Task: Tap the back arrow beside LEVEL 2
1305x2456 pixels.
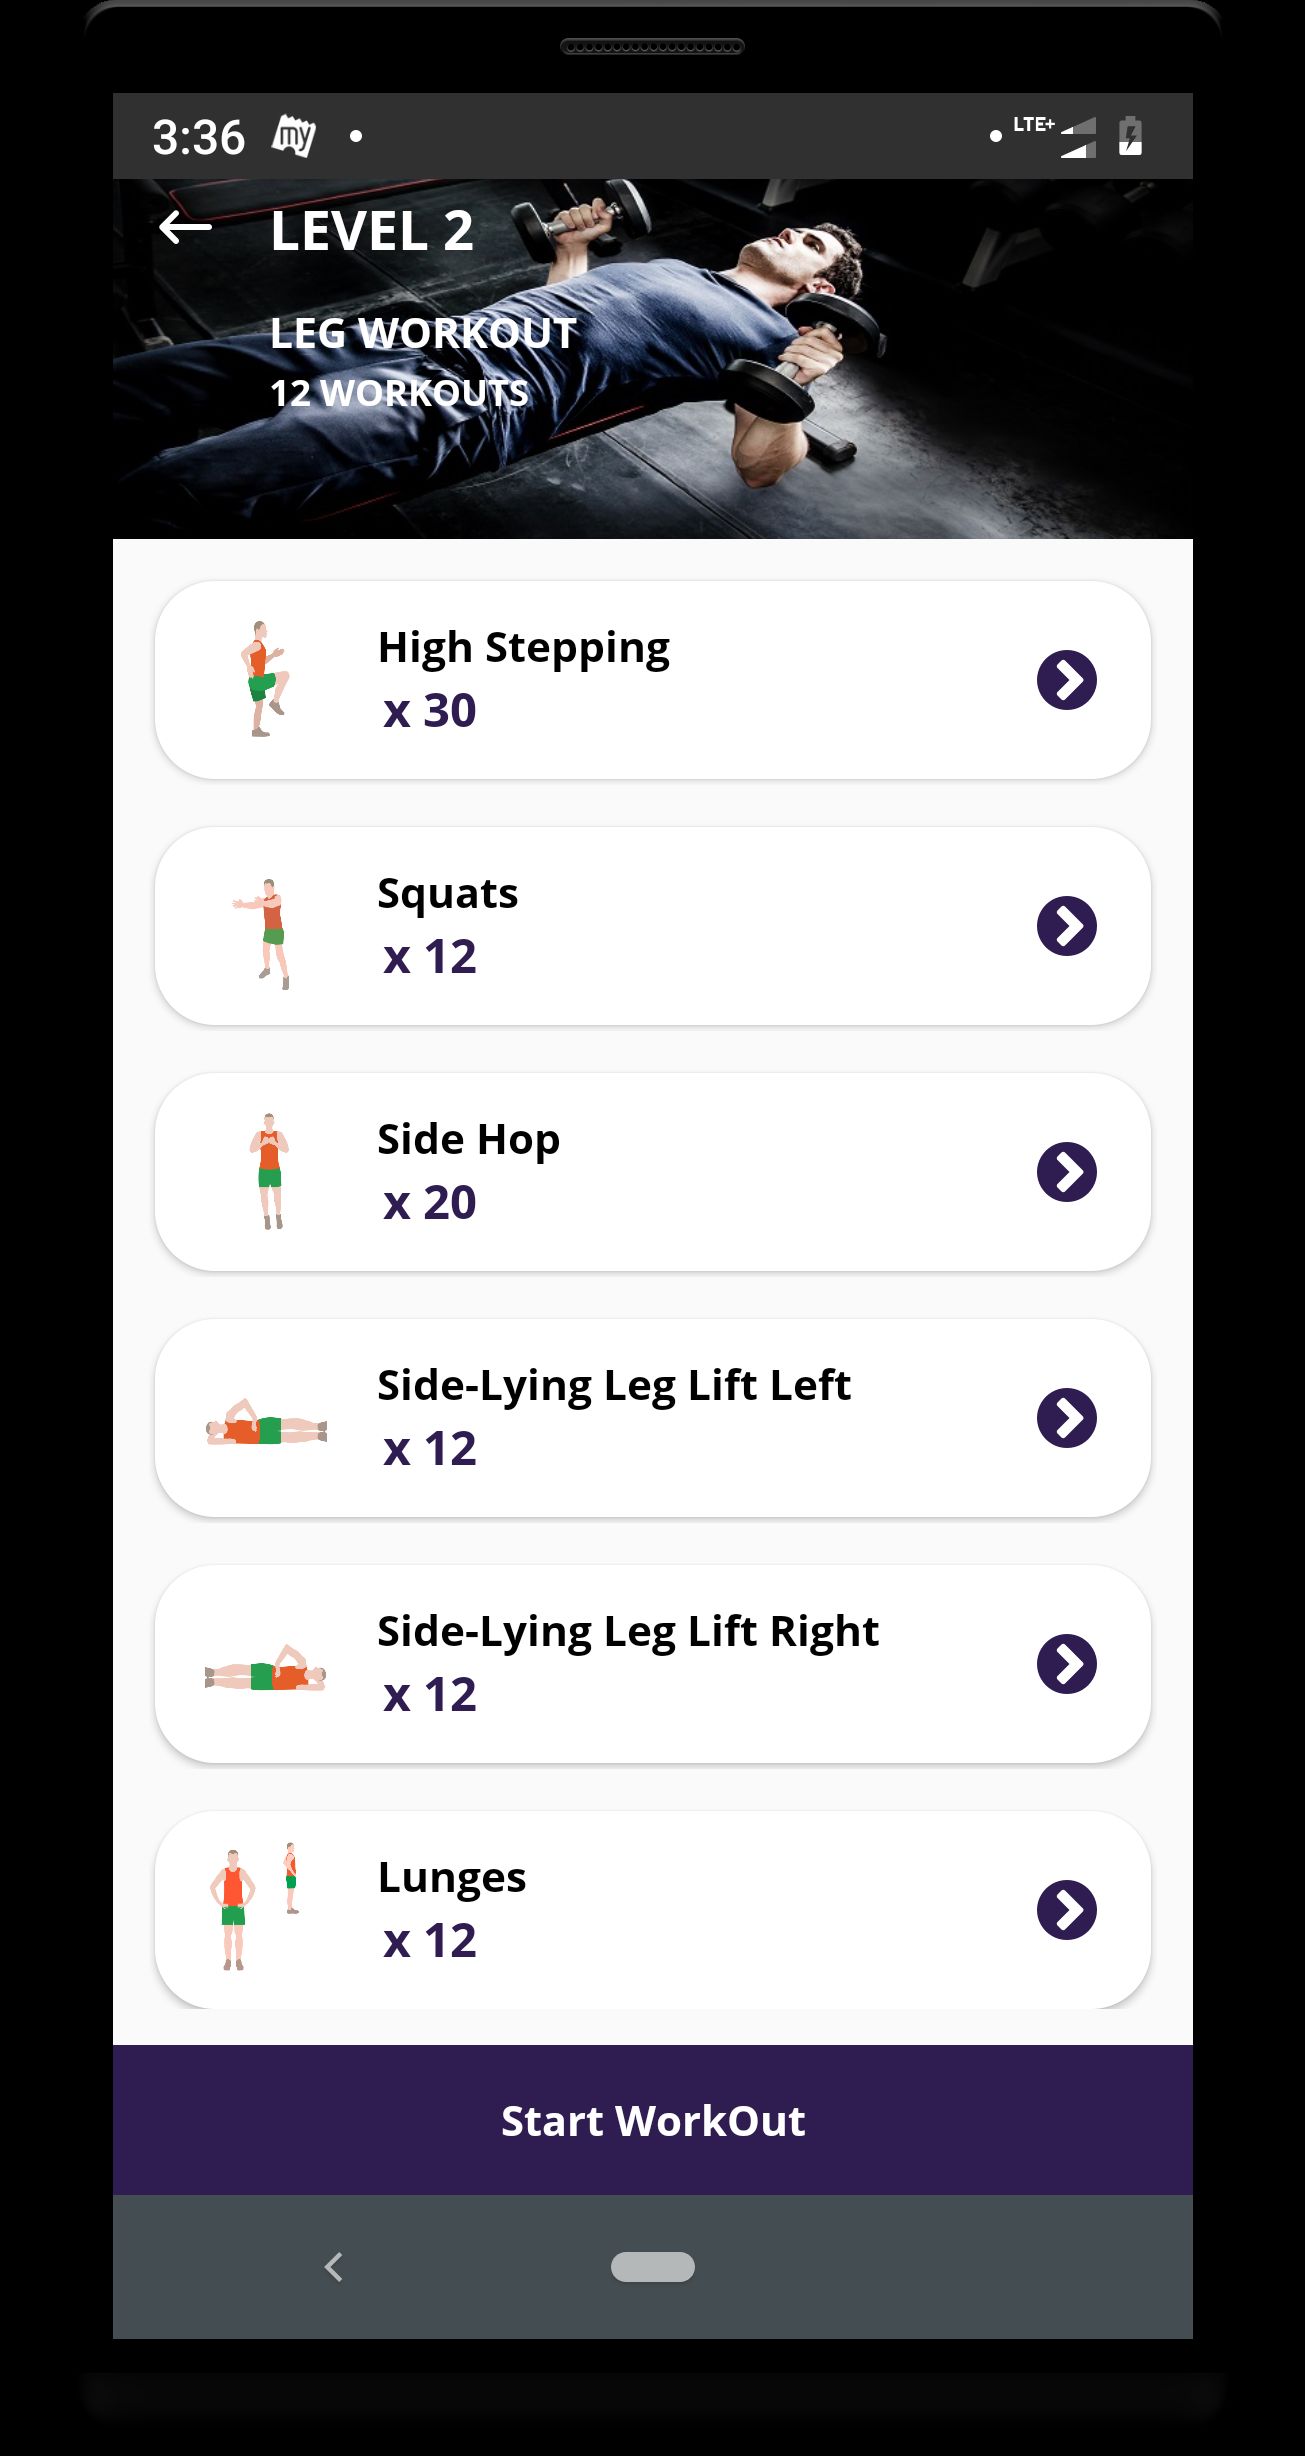Action: click(185, 229)
